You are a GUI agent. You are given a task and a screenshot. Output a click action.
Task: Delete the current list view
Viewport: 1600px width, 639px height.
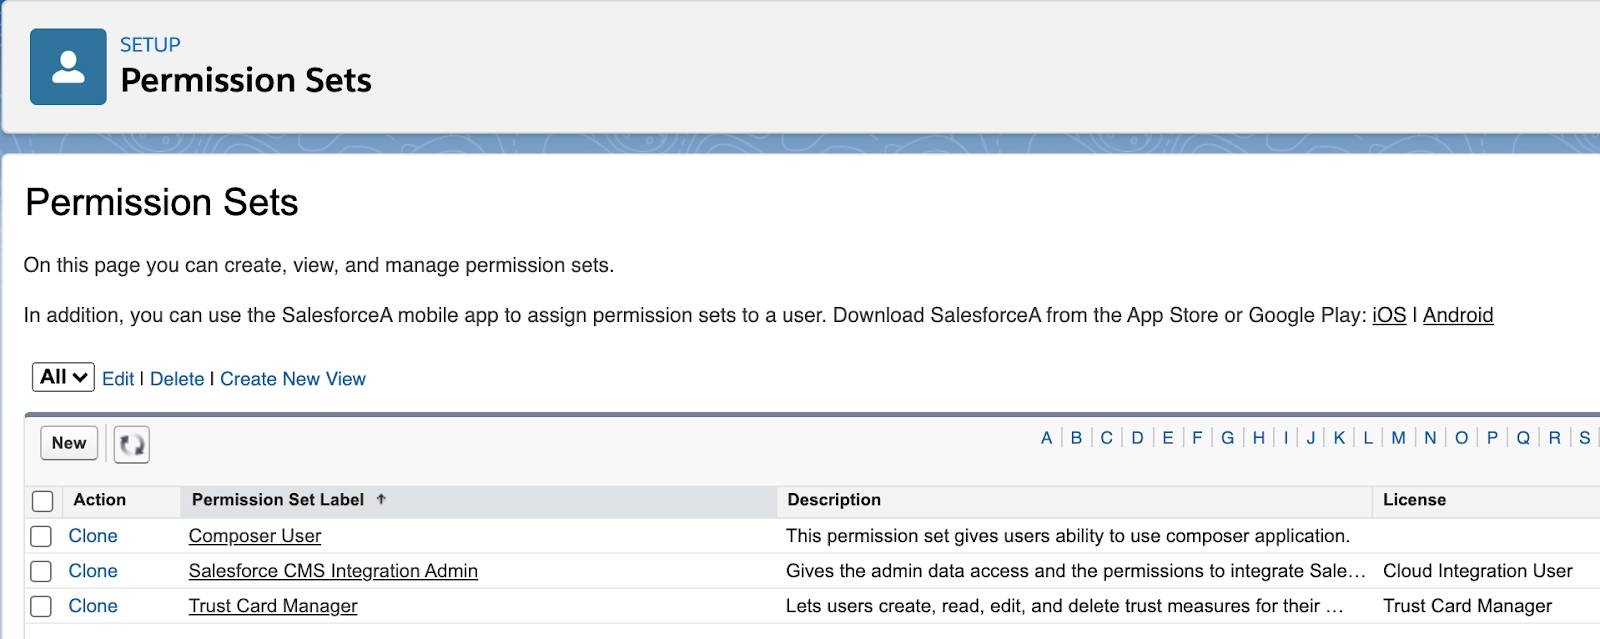[176, 379]
